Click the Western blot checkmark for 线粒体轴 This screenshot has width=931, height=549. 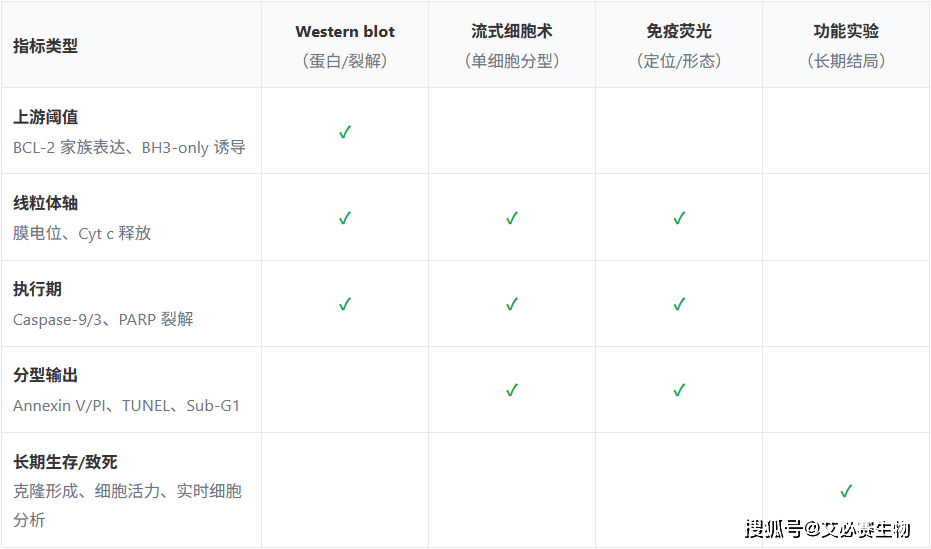[x=345, y=218]
